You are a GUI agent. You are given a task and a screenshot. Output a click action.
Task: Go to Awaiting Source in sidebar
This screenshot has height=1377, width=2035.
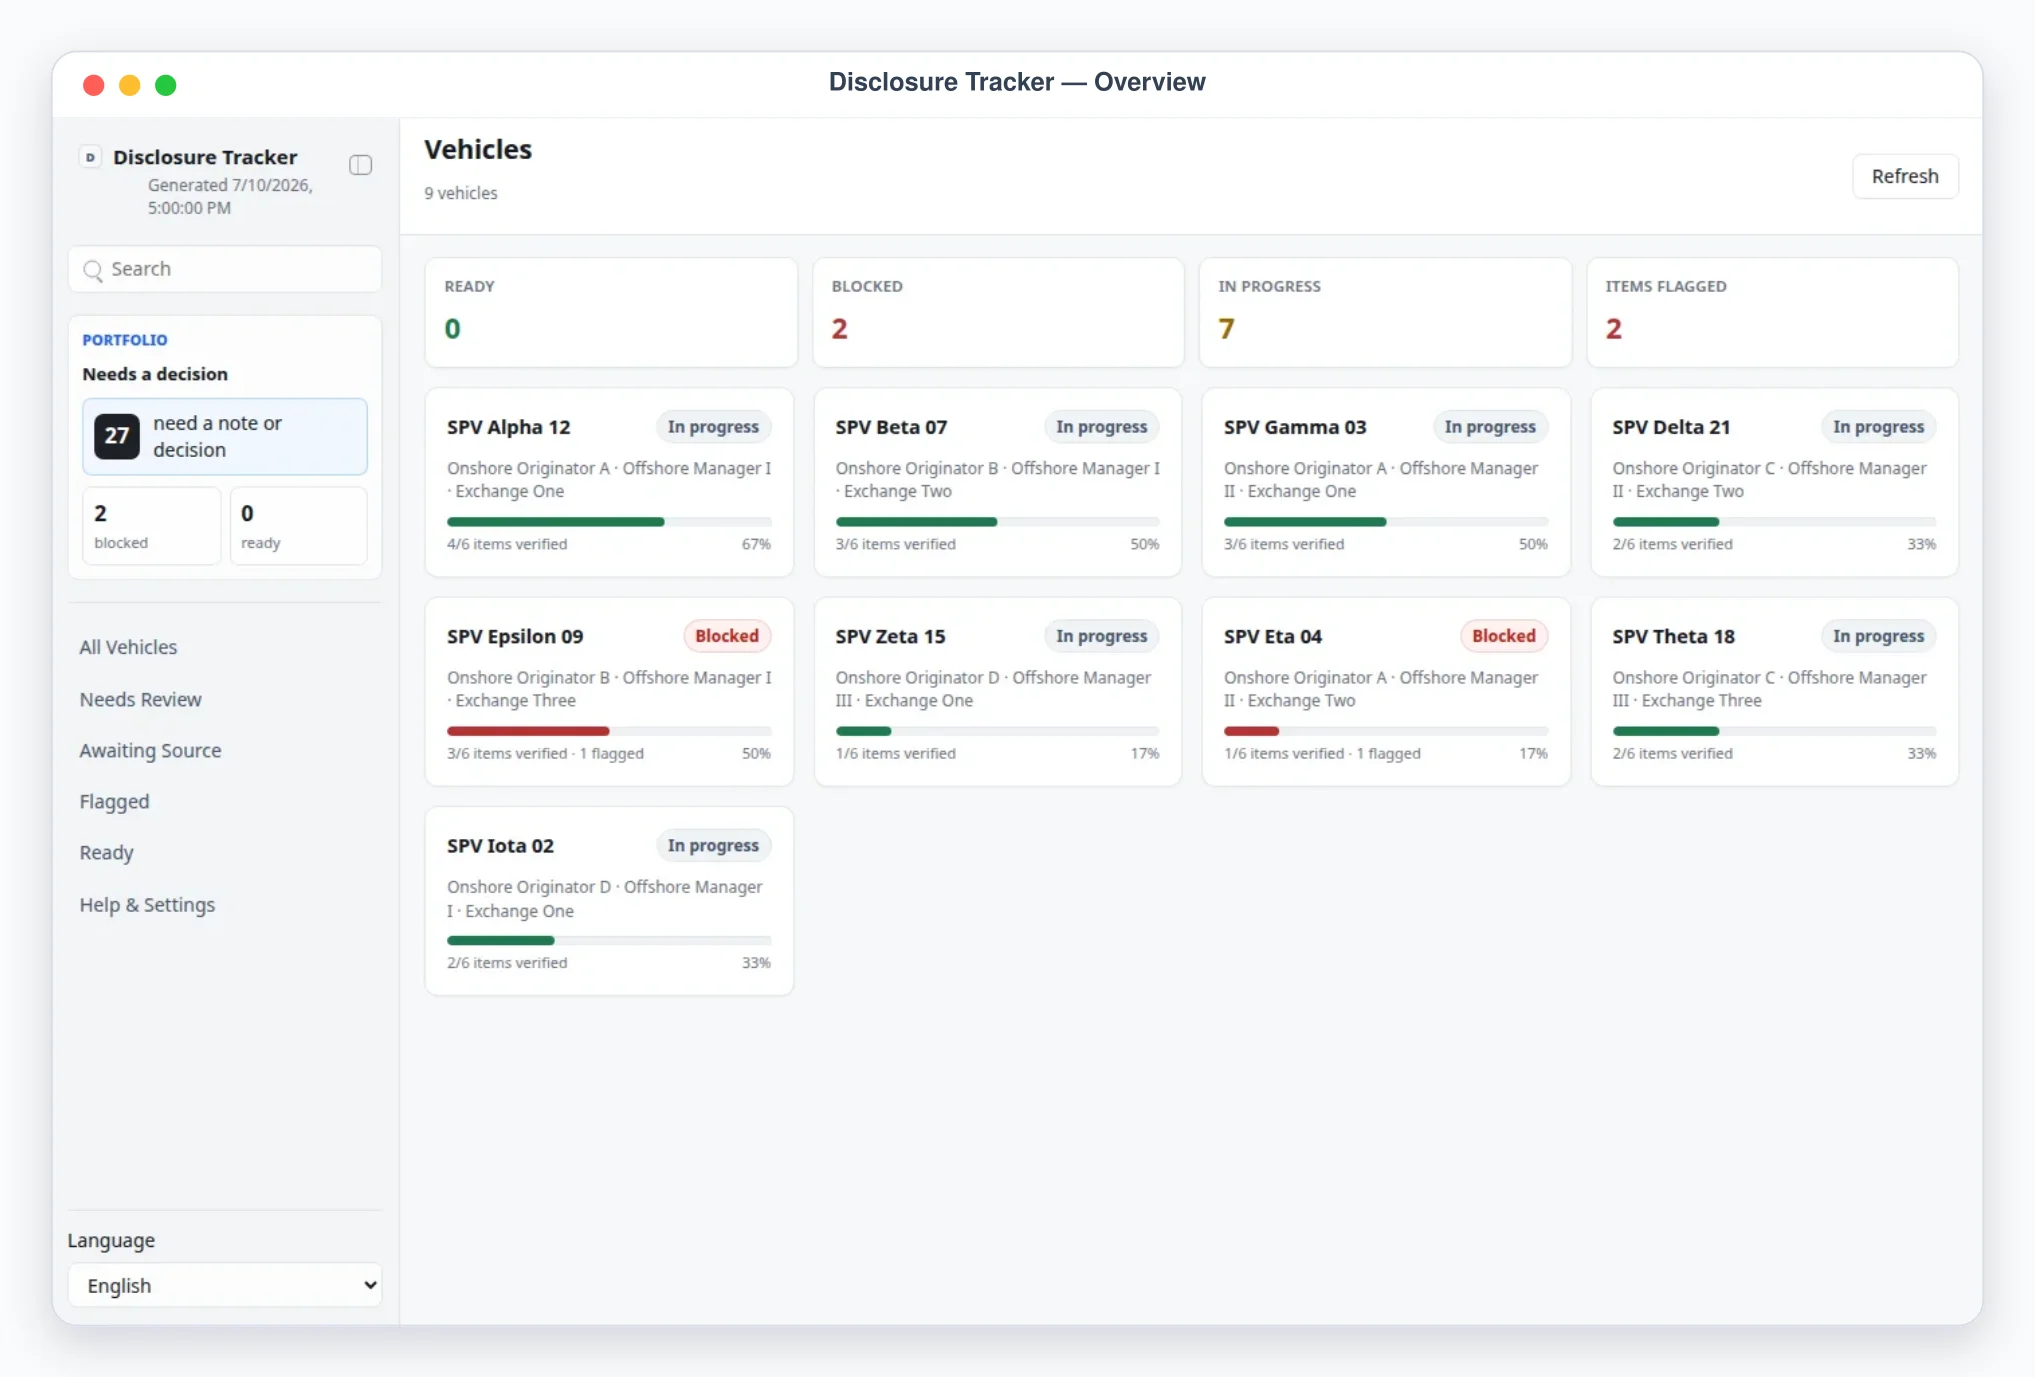[151, 750]
